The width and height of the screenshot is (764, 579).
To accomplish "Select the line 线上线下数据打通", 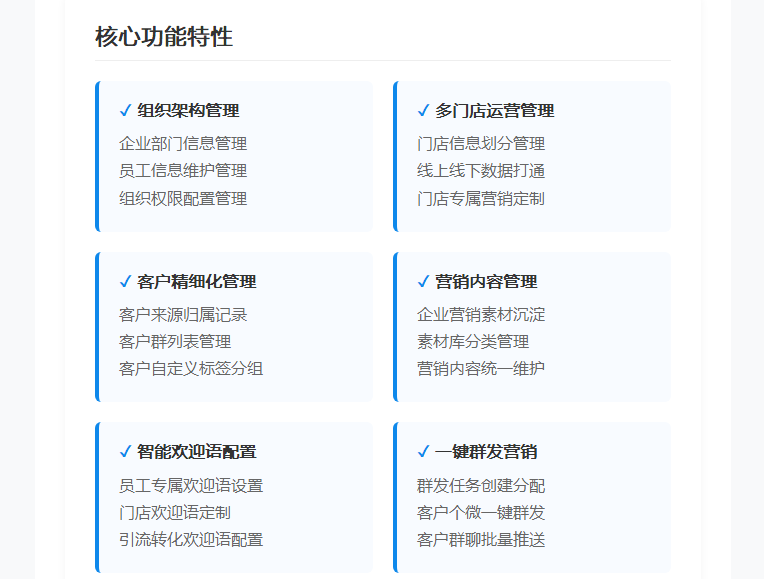I will [481, 171].
